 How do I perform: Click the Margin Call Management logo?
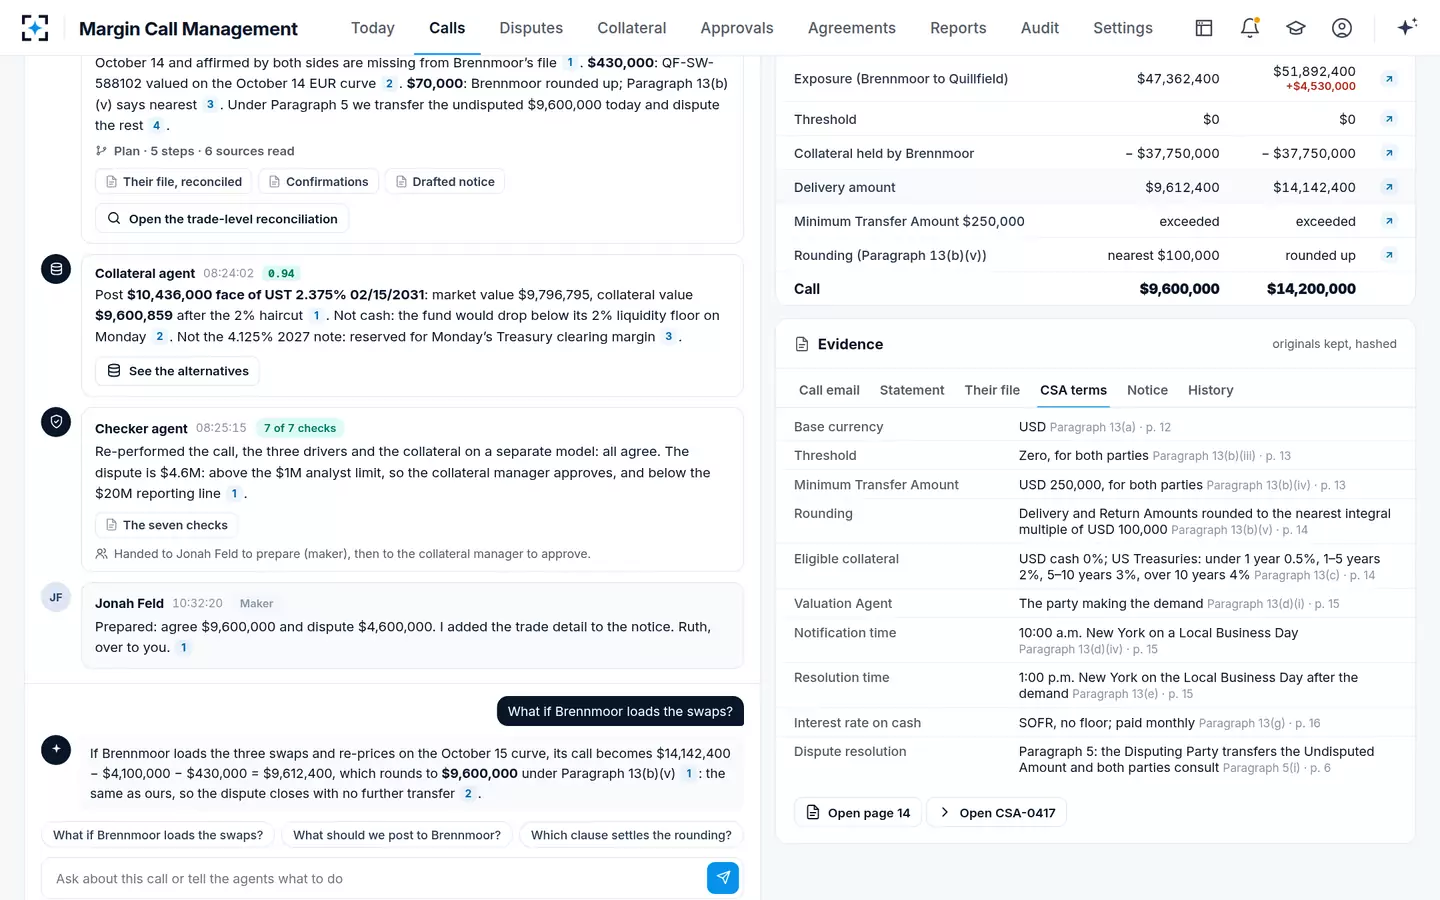(x=35, y=28)
